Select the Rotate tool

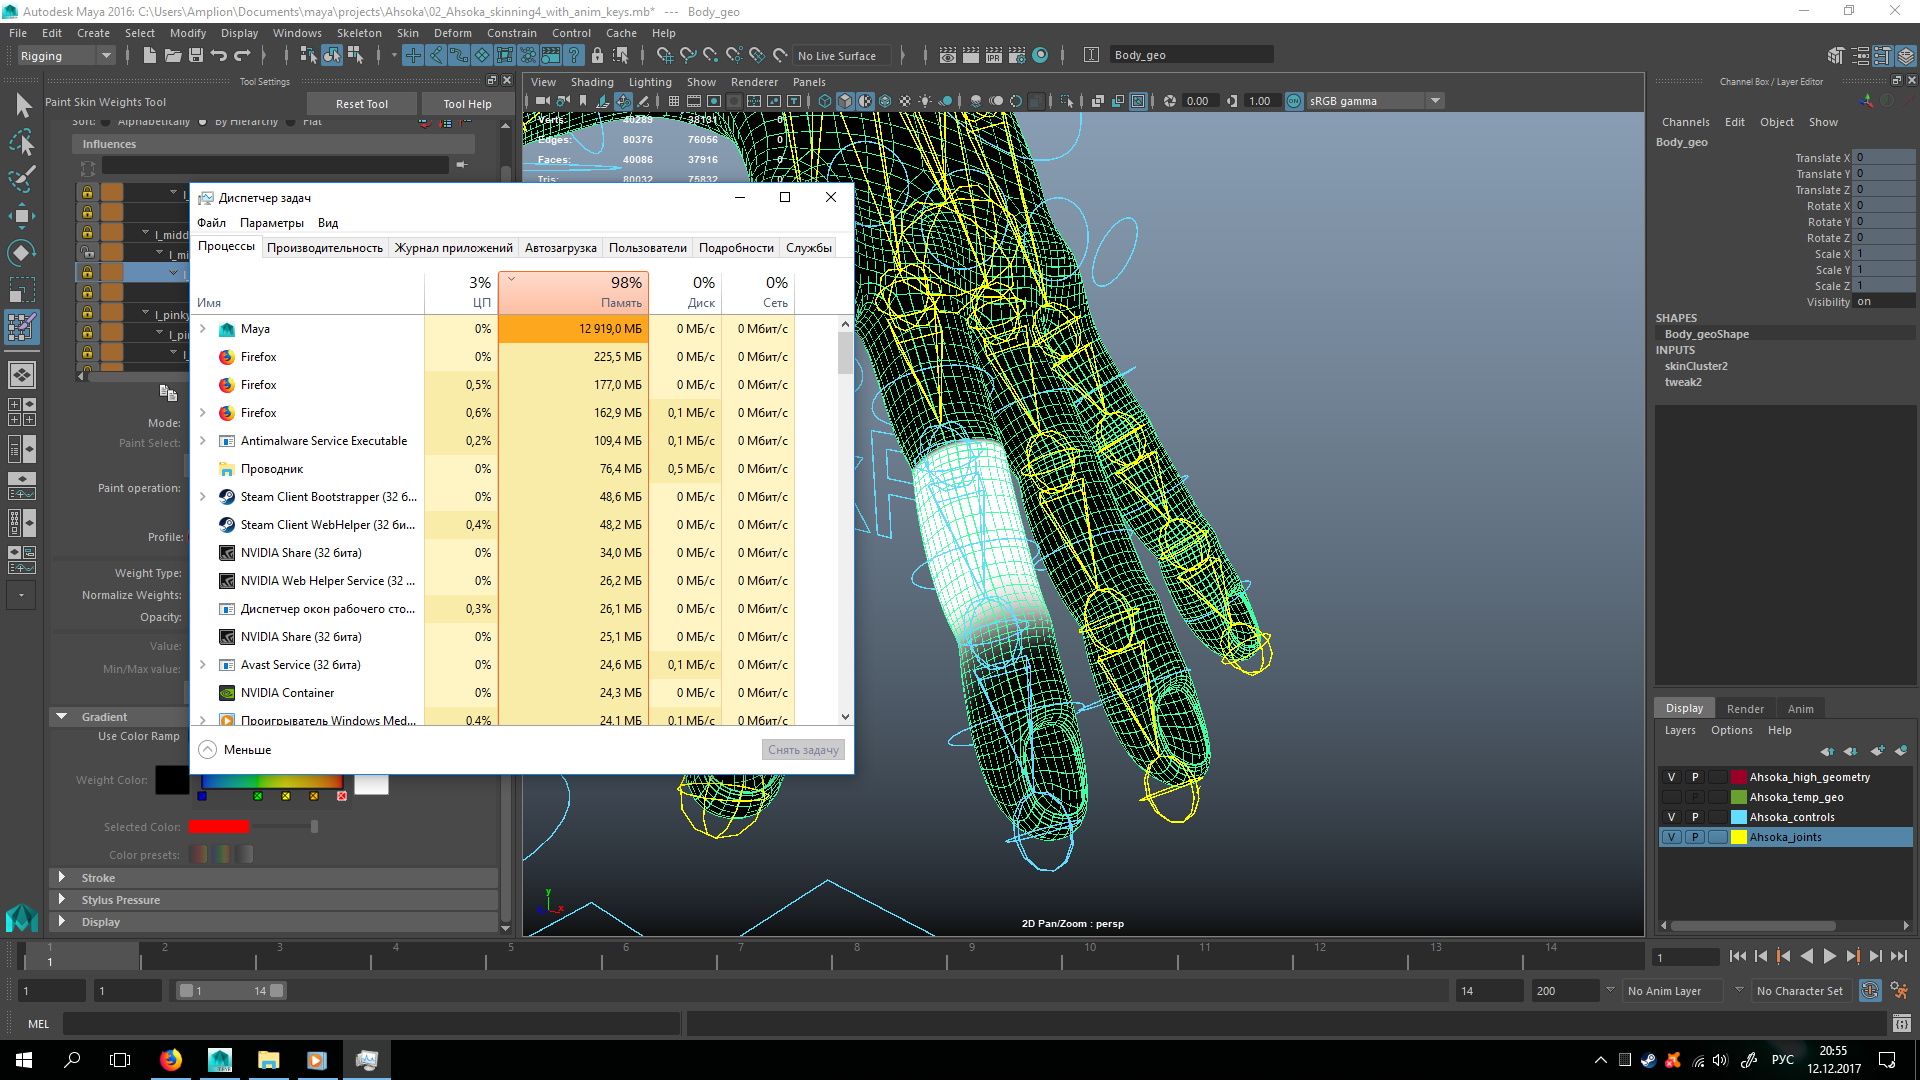[x=21, y=252]
